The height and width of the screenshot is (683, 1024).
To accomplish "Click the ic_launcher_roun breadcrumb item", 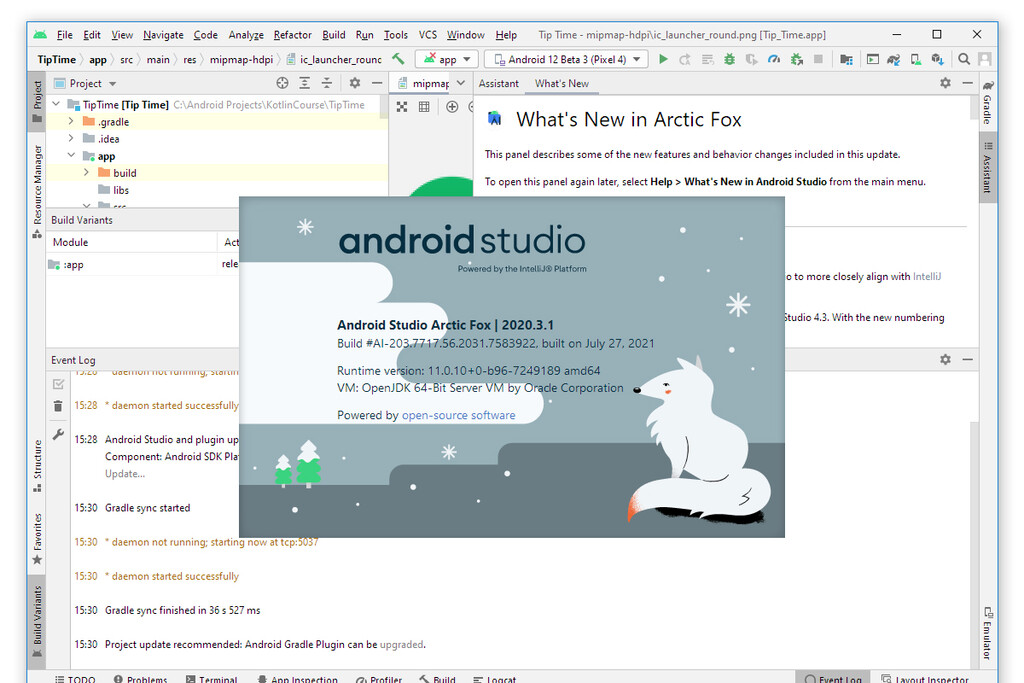I will 345,59.
